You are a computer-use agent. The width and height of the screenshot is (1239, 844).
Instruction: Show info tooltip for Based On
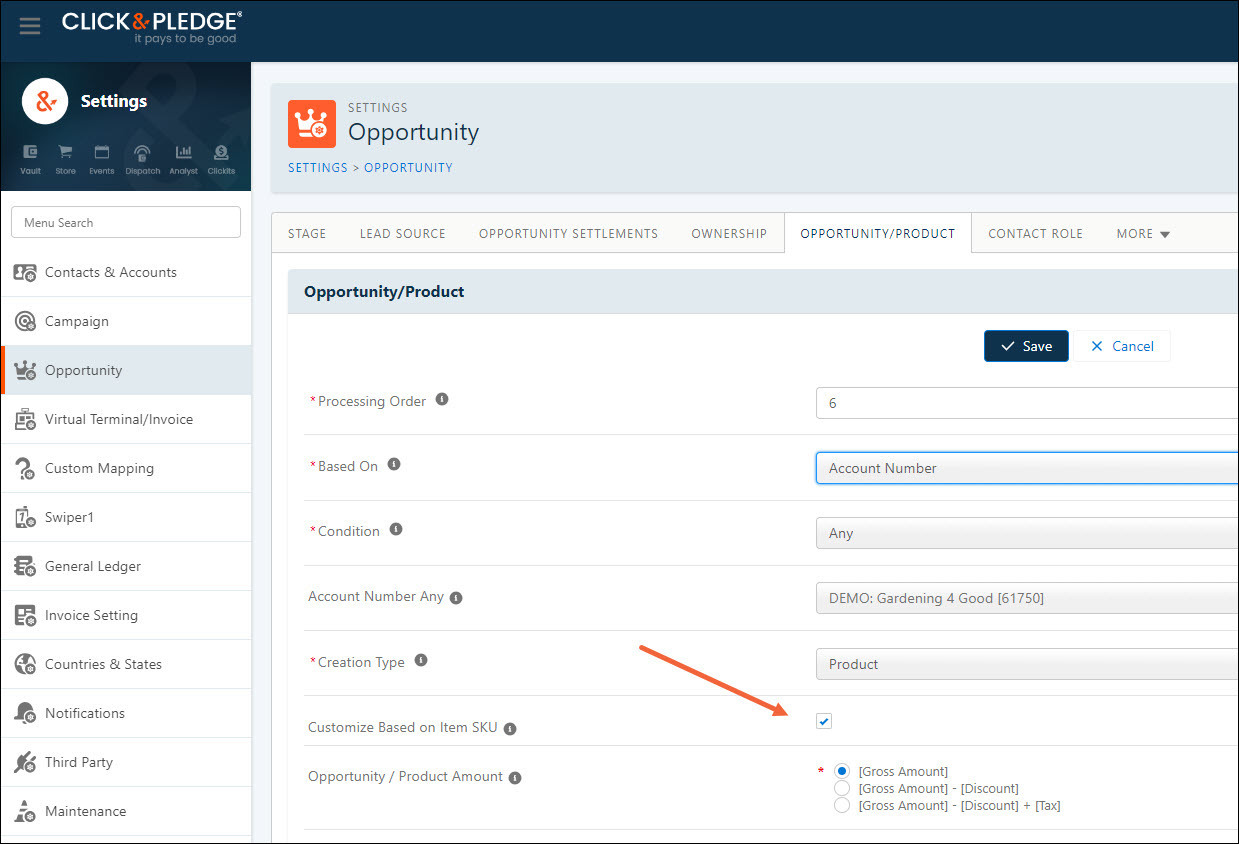click(394, 464)
